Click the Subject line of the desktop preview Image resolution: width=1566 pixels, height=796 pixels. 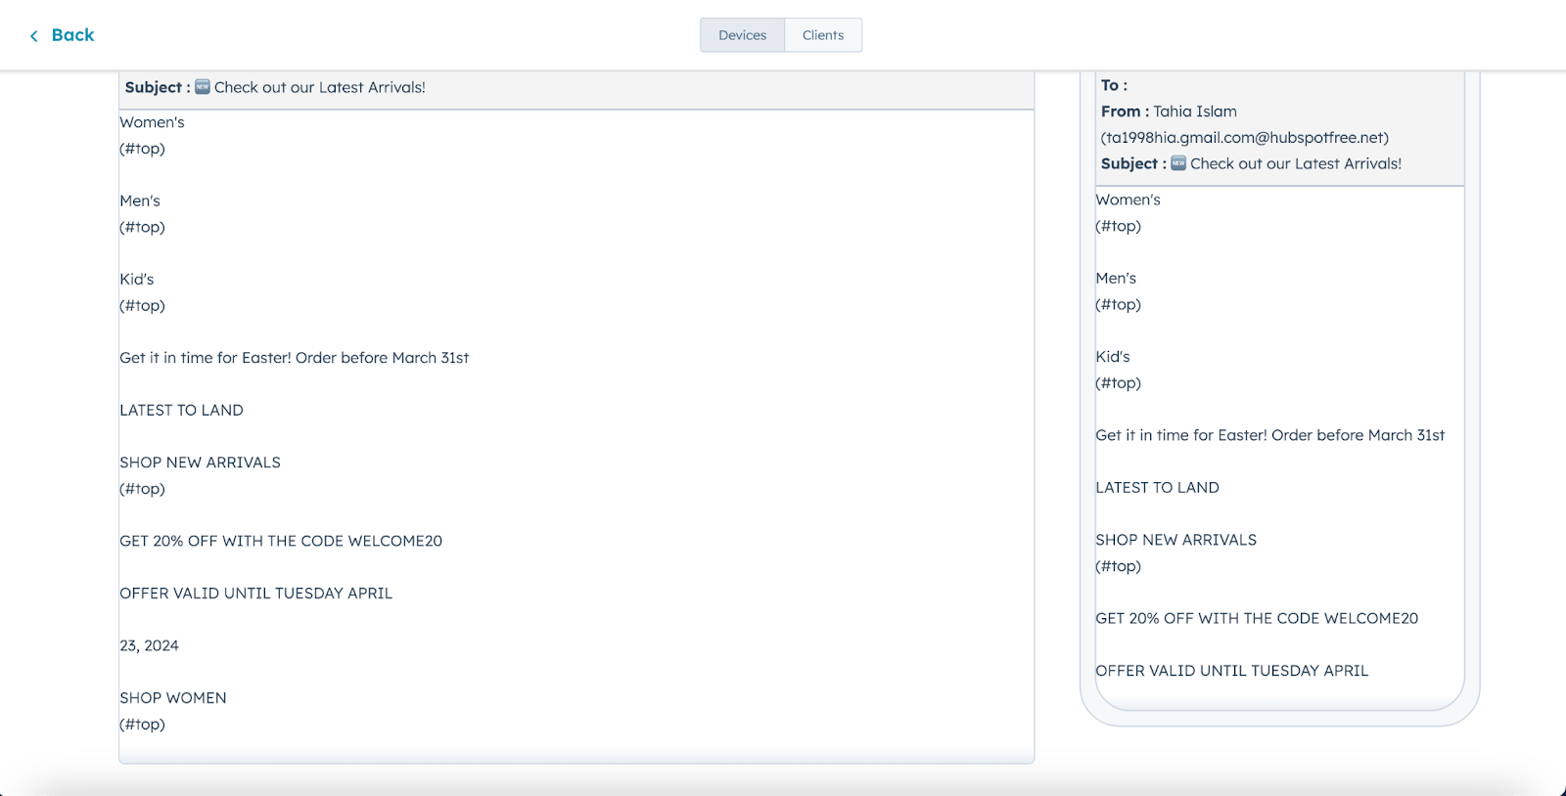click(x=274, y=87)
